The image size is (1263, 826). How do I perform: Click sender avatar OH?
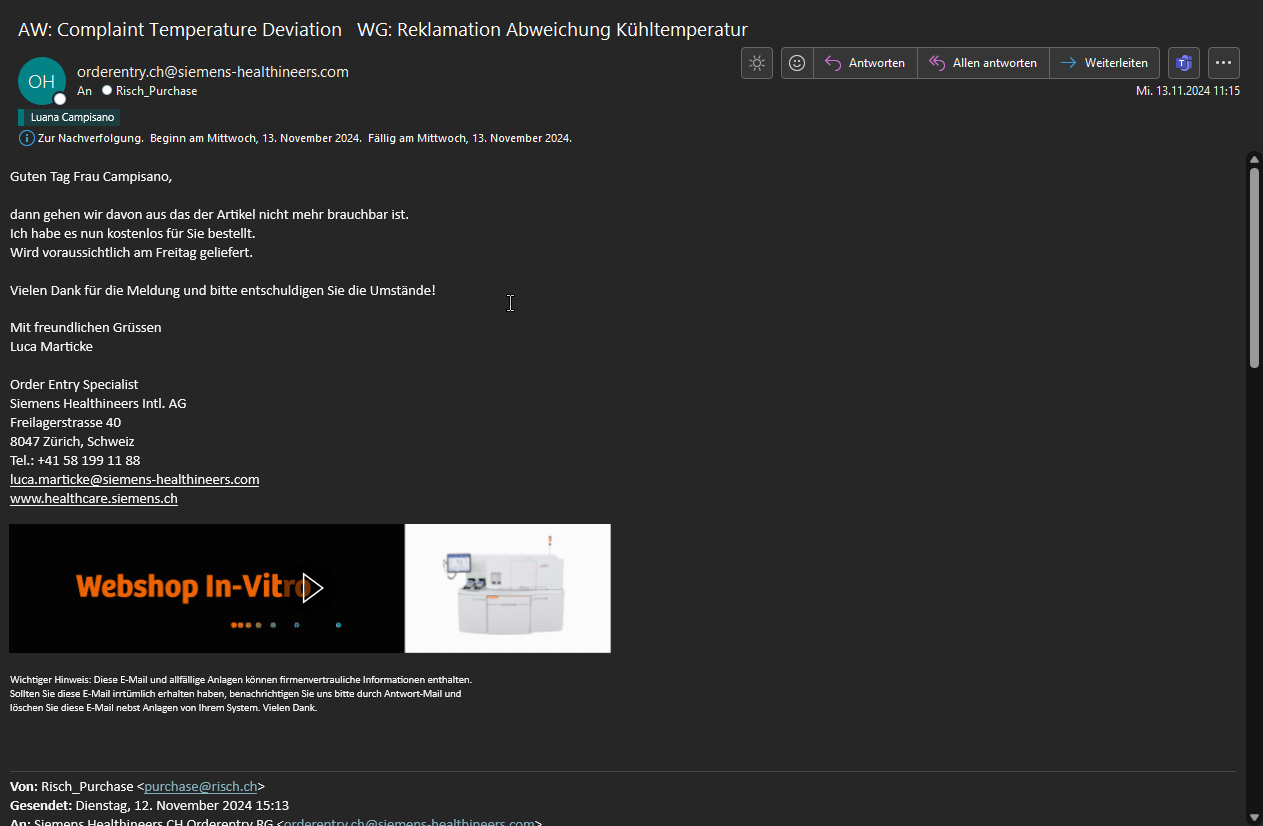tap(42, 81)
